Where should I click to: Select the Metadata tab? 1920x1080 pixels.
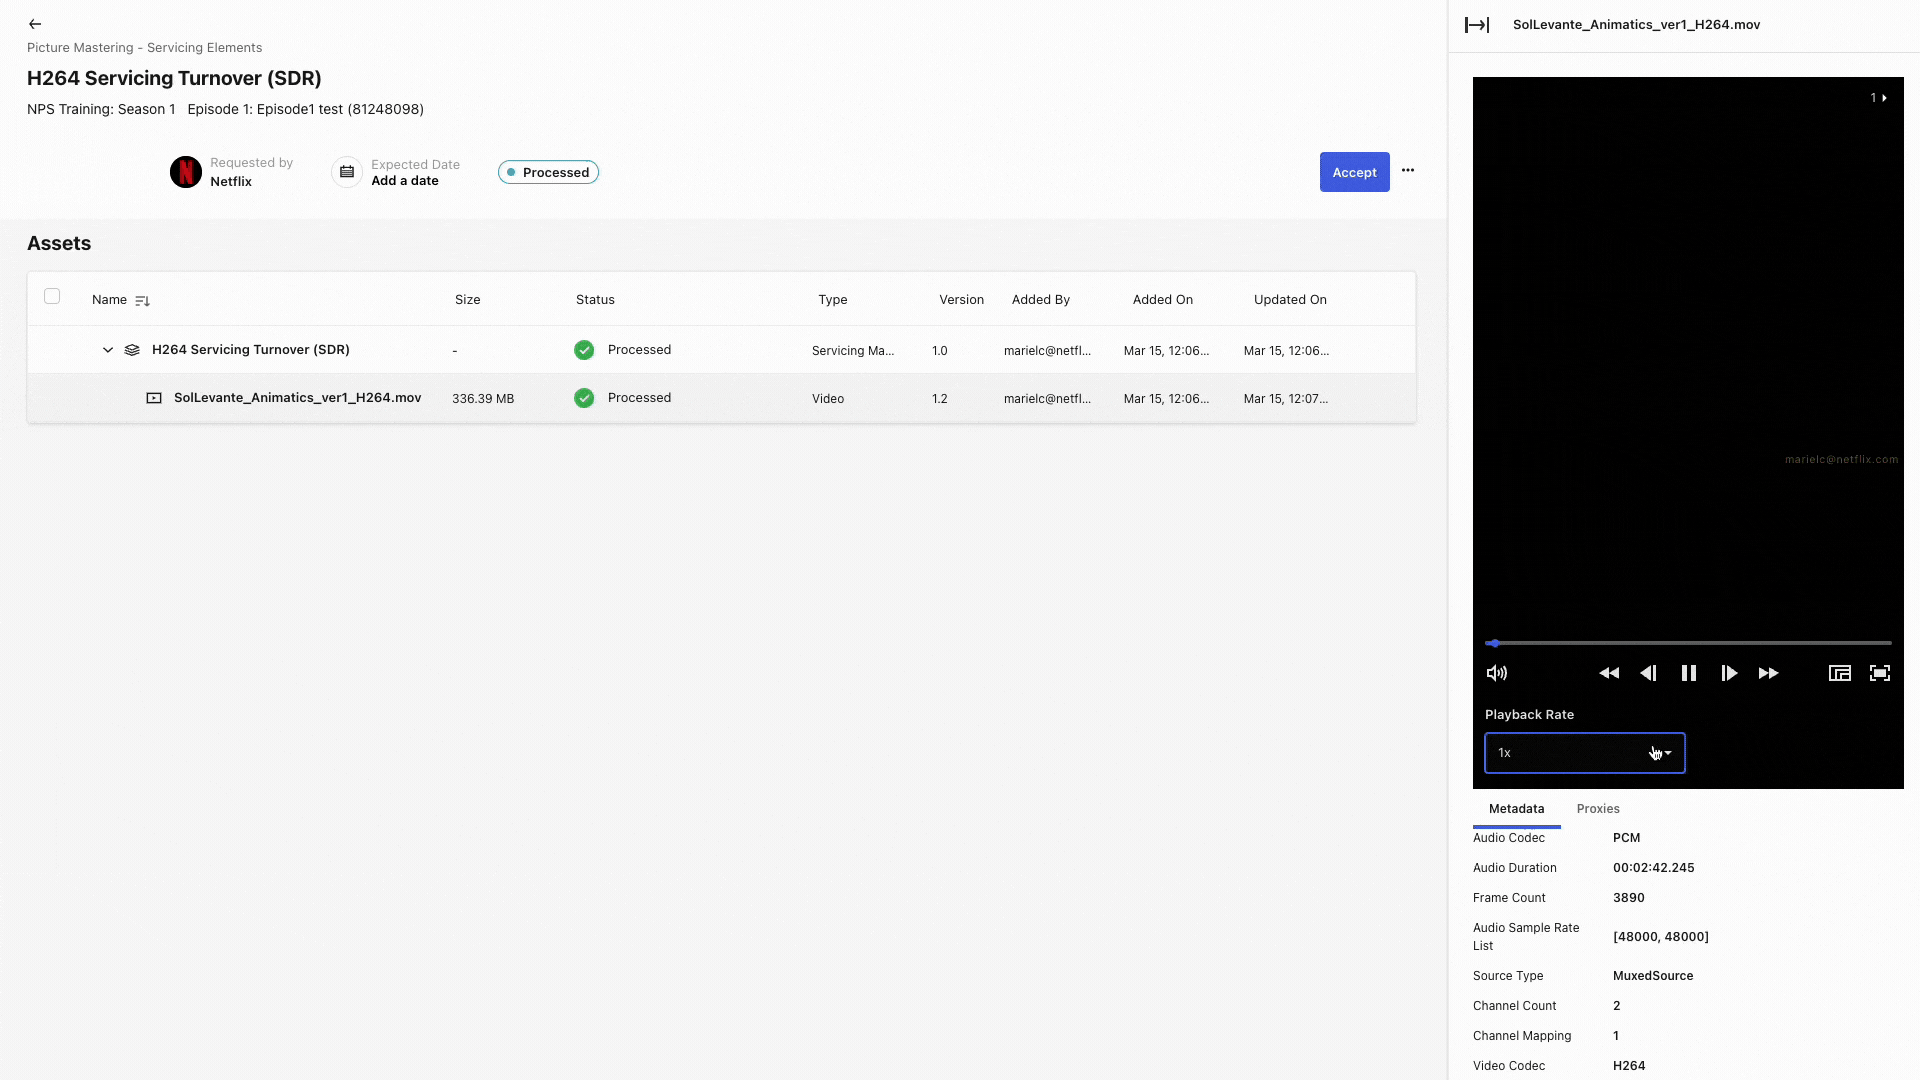tap(1516, 808)
